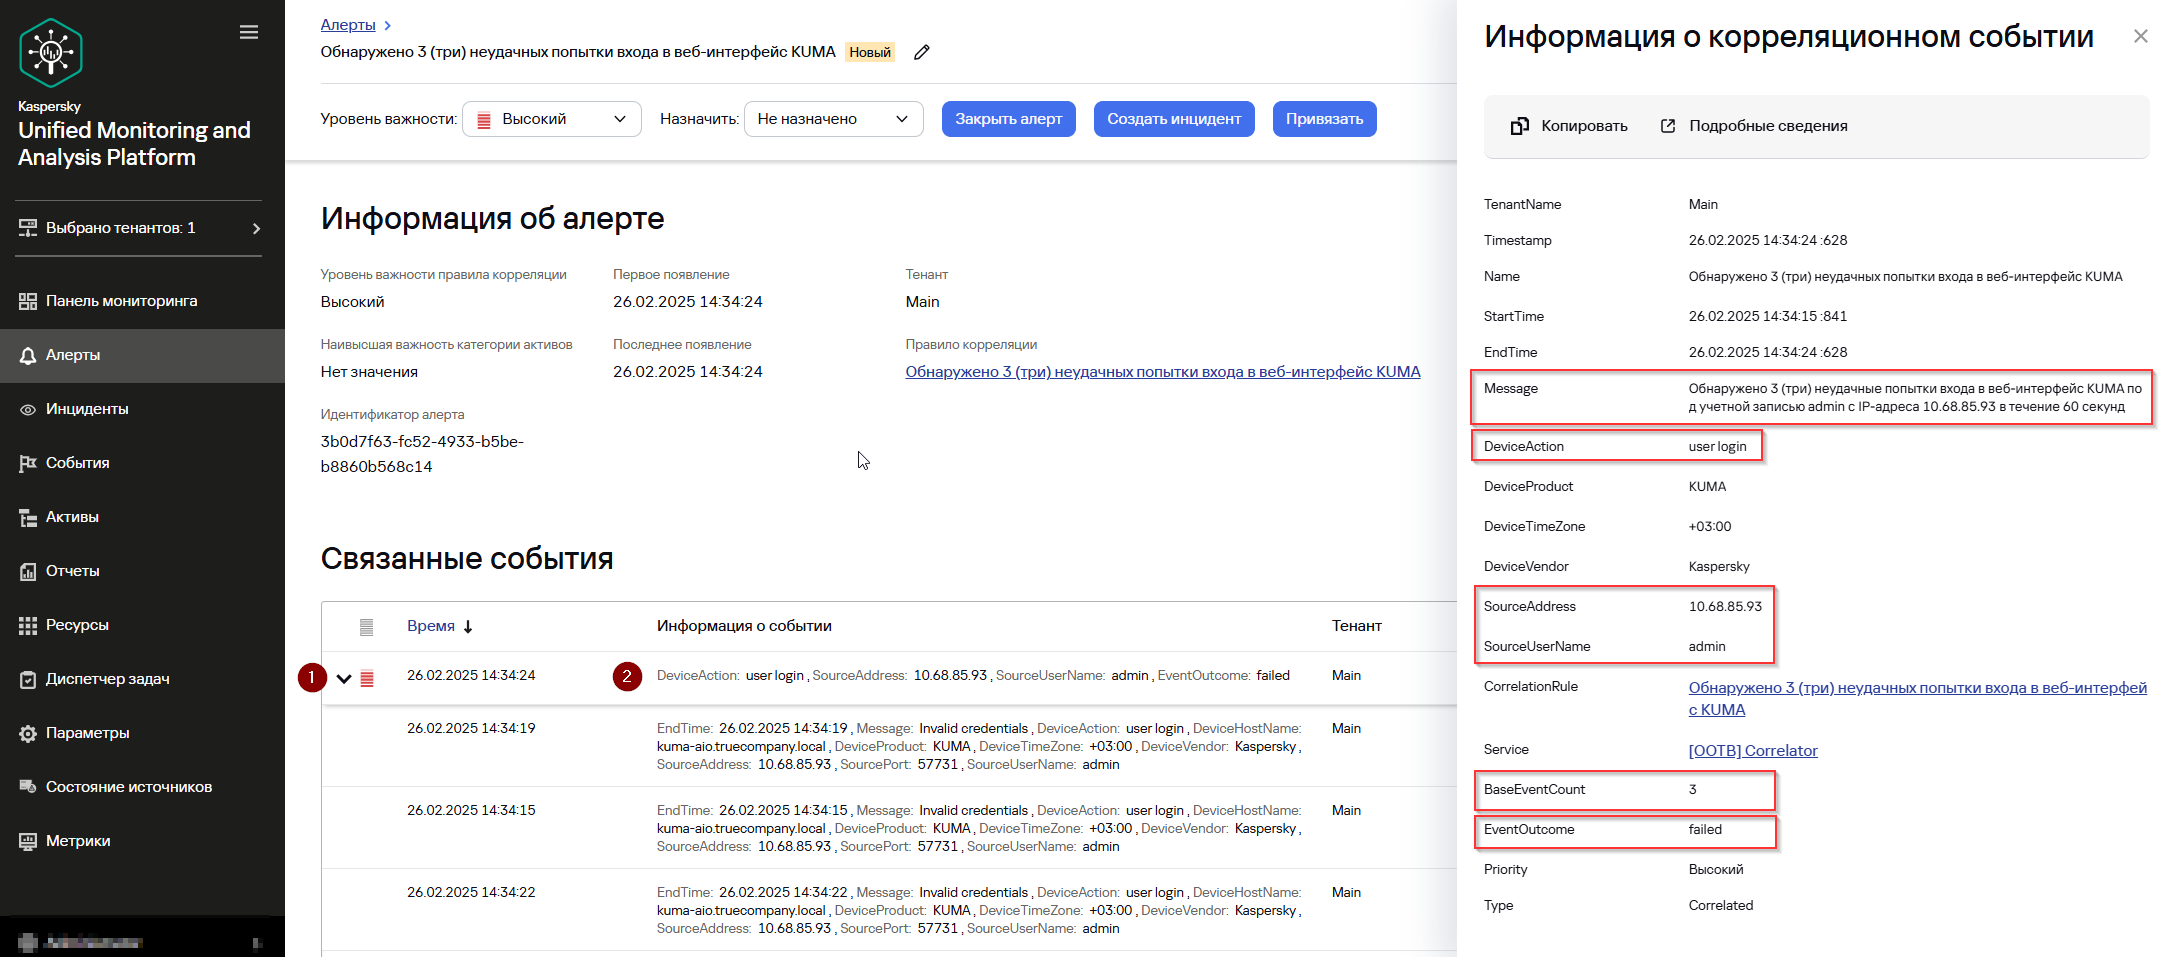The height and width of the screenshot is (957, 2169).
Task: Click the event row at 14:34:22
Action: click(x=889, y=911)
